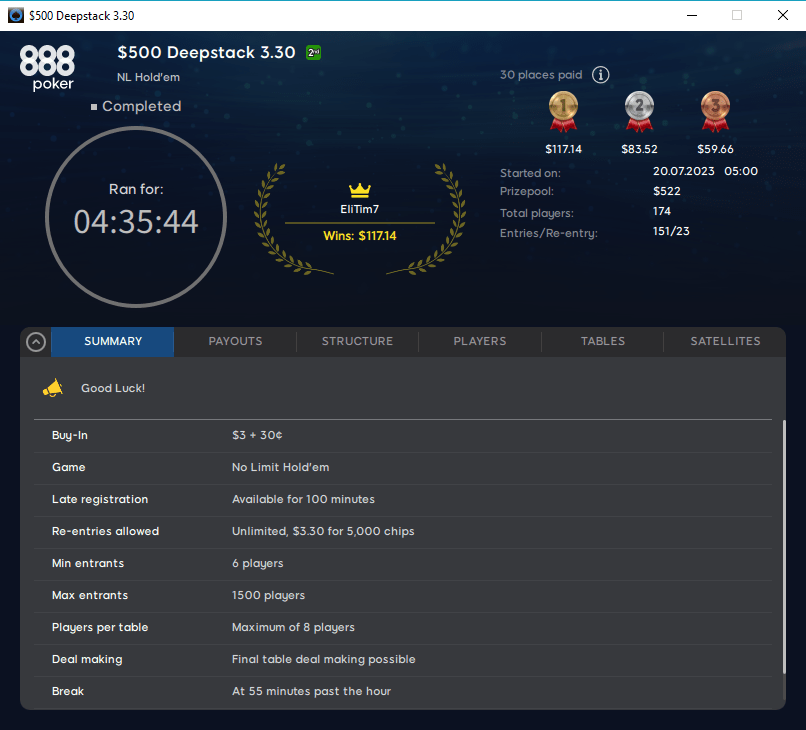Click the 'Late registration' row label
The height and width of the screenshot is (730, 806).
[100, 499]
